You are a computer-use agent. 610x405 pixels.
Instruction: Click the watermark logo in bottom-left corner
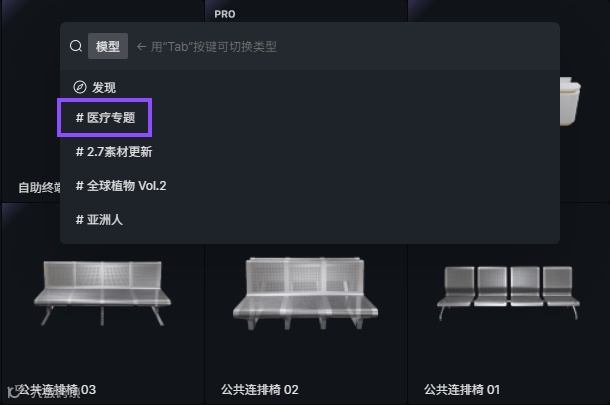tap(14, 392)
